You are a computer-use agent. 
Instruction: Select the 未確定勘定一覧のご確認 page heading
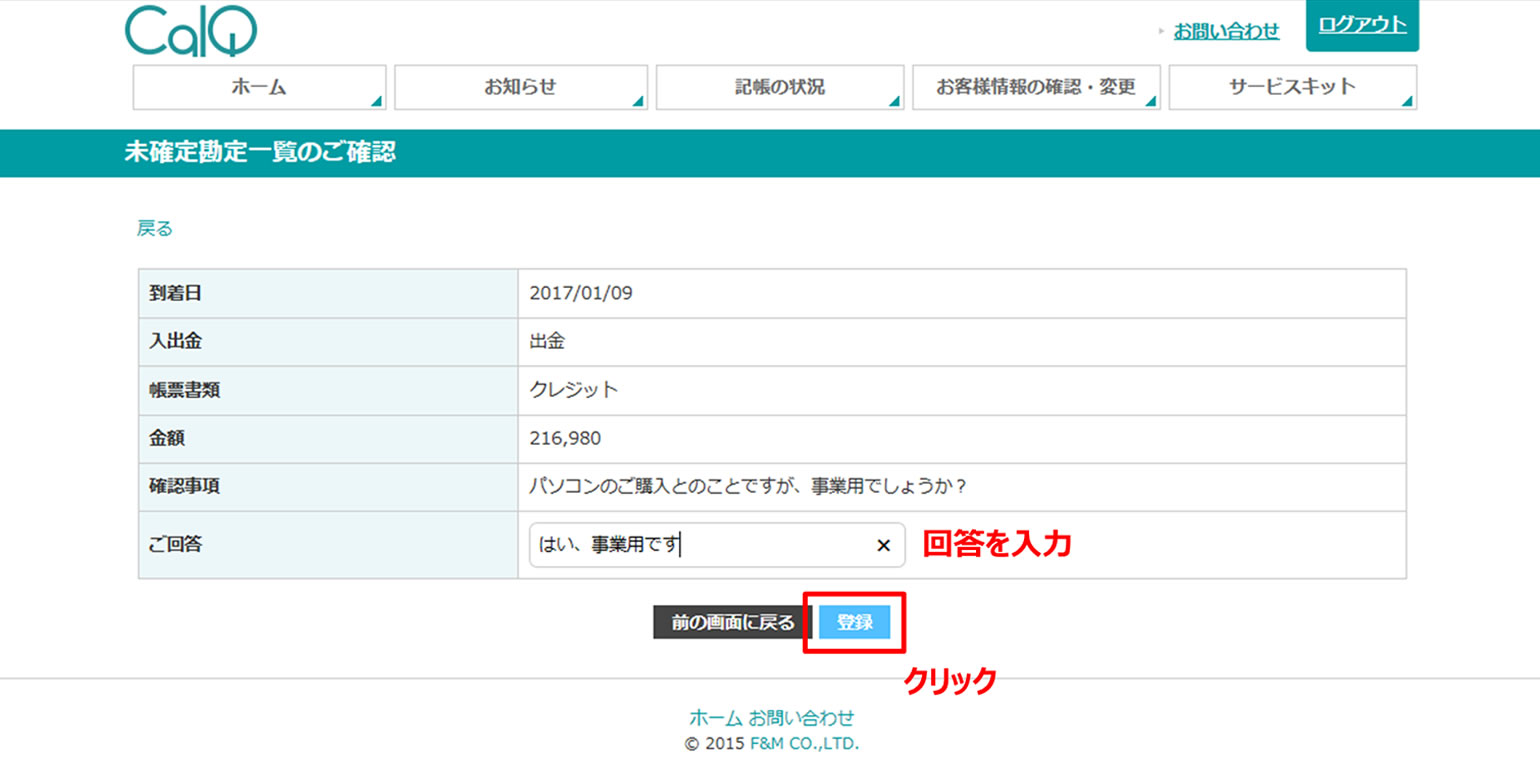260,153
